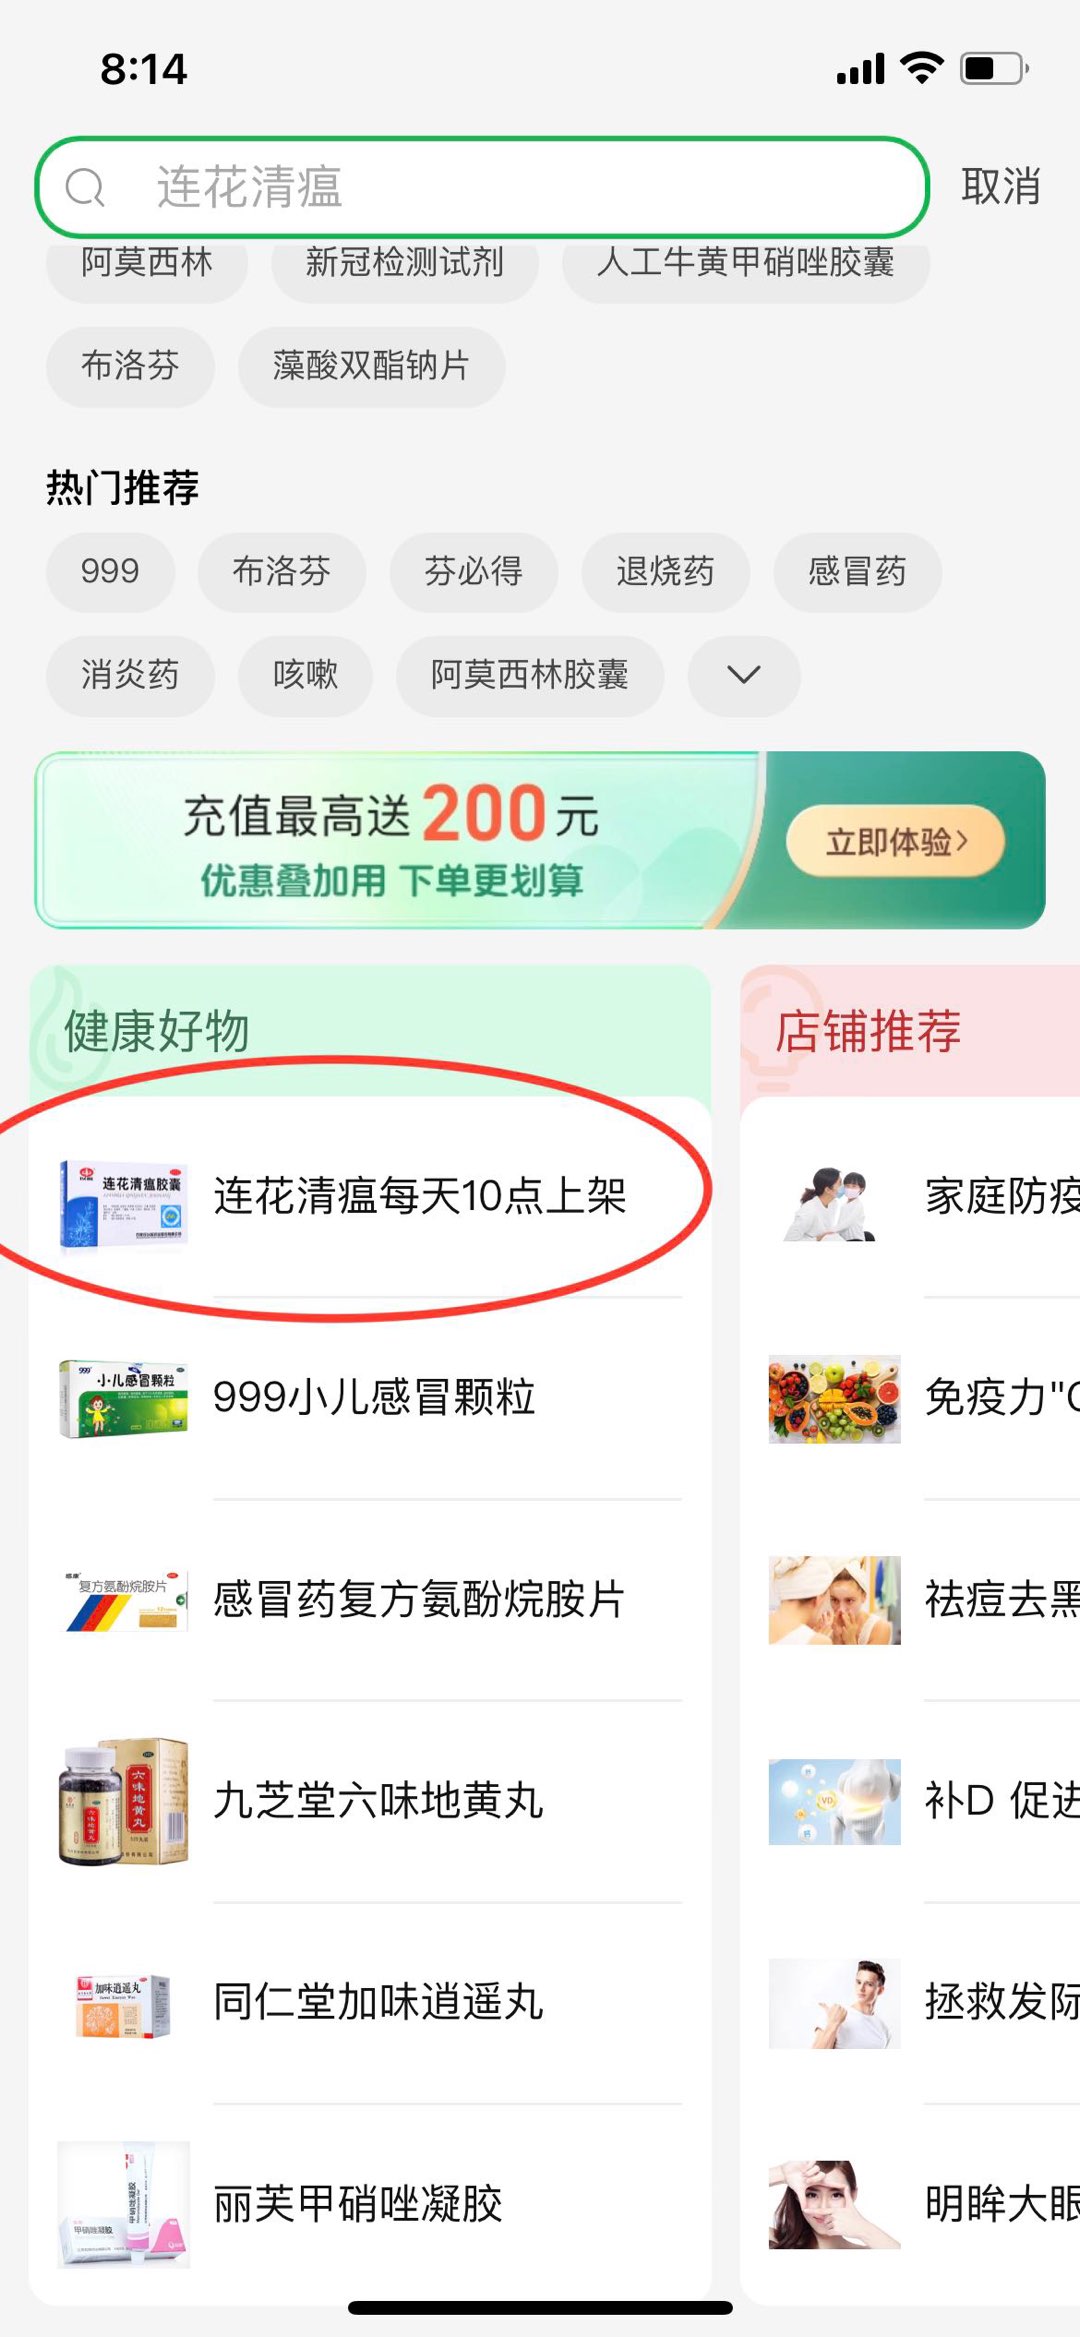
Task: Pick the 阿莫西林胶囊 suggestion chip
Action: click(530, 675)
